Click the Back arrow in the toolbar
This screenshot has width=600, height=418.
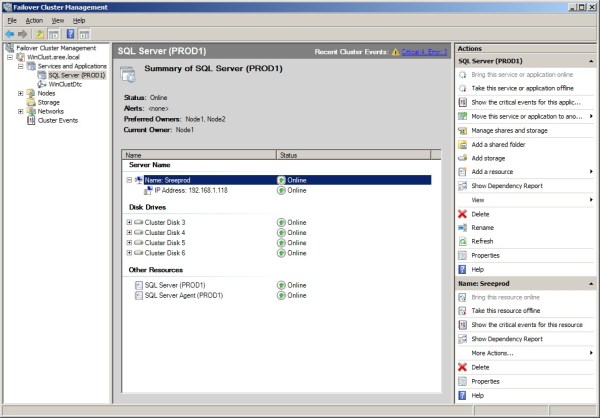pyautogui.click(x=10, y=33)
